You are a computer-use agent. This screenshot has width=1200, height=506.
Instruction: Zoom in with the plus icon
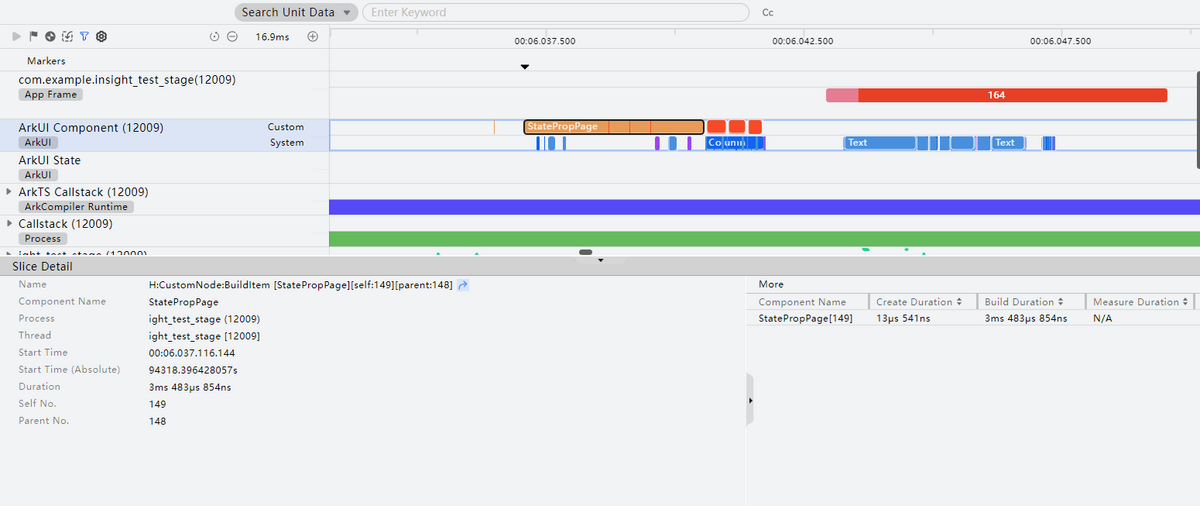(x=312, y=37)
